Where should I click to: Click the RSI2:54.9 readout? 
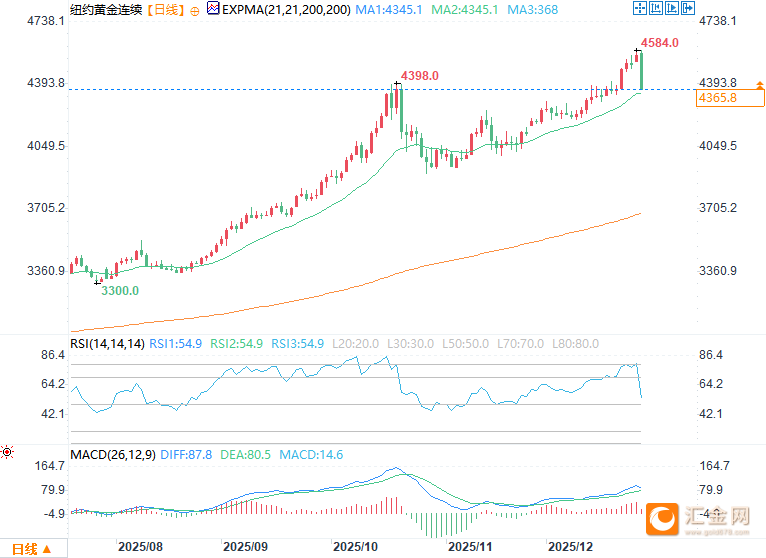(236, 343)
